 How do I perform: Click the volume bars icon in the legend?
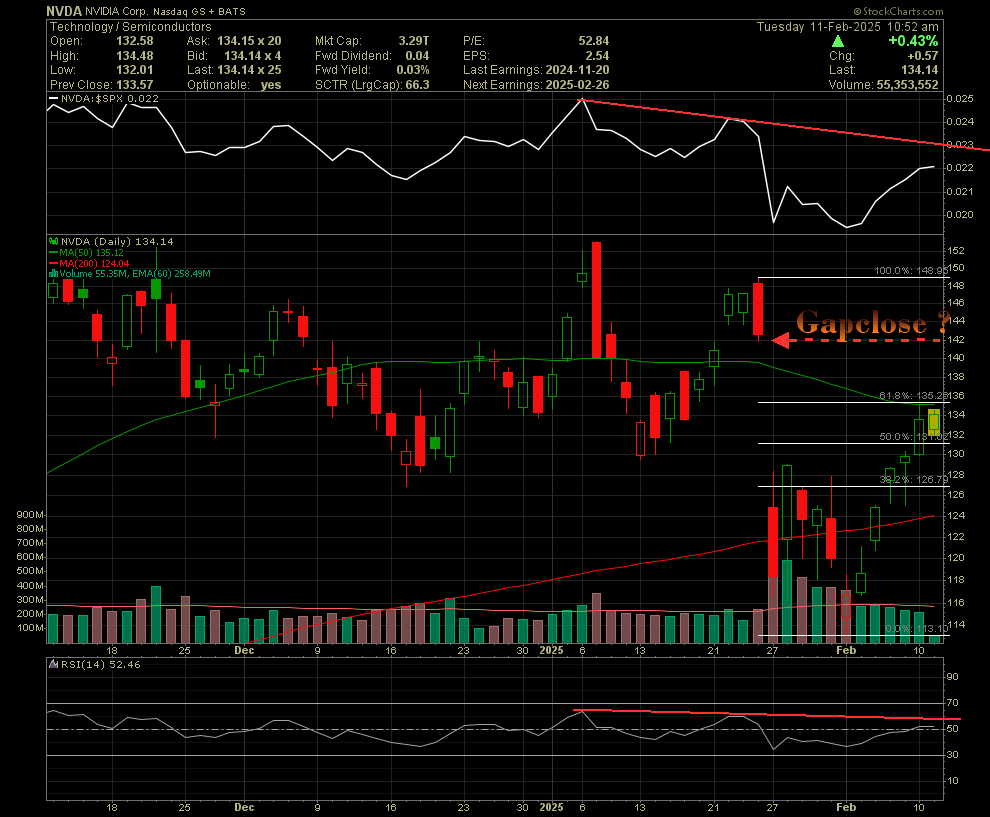pos(54,274)
